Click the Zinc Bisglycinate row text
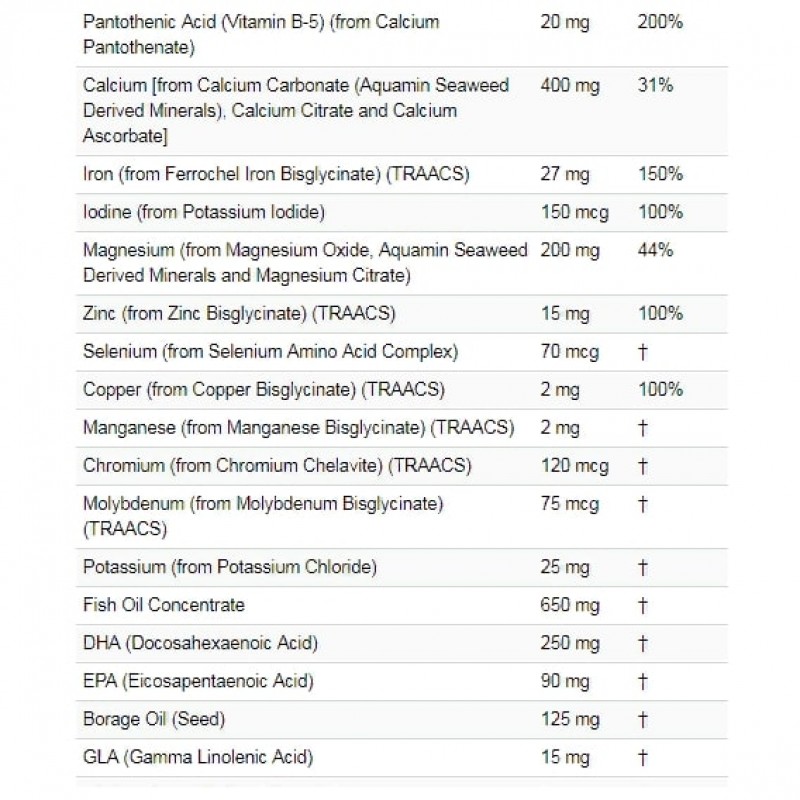The height and width of the screenshot is (800, 800). point(239,313)
